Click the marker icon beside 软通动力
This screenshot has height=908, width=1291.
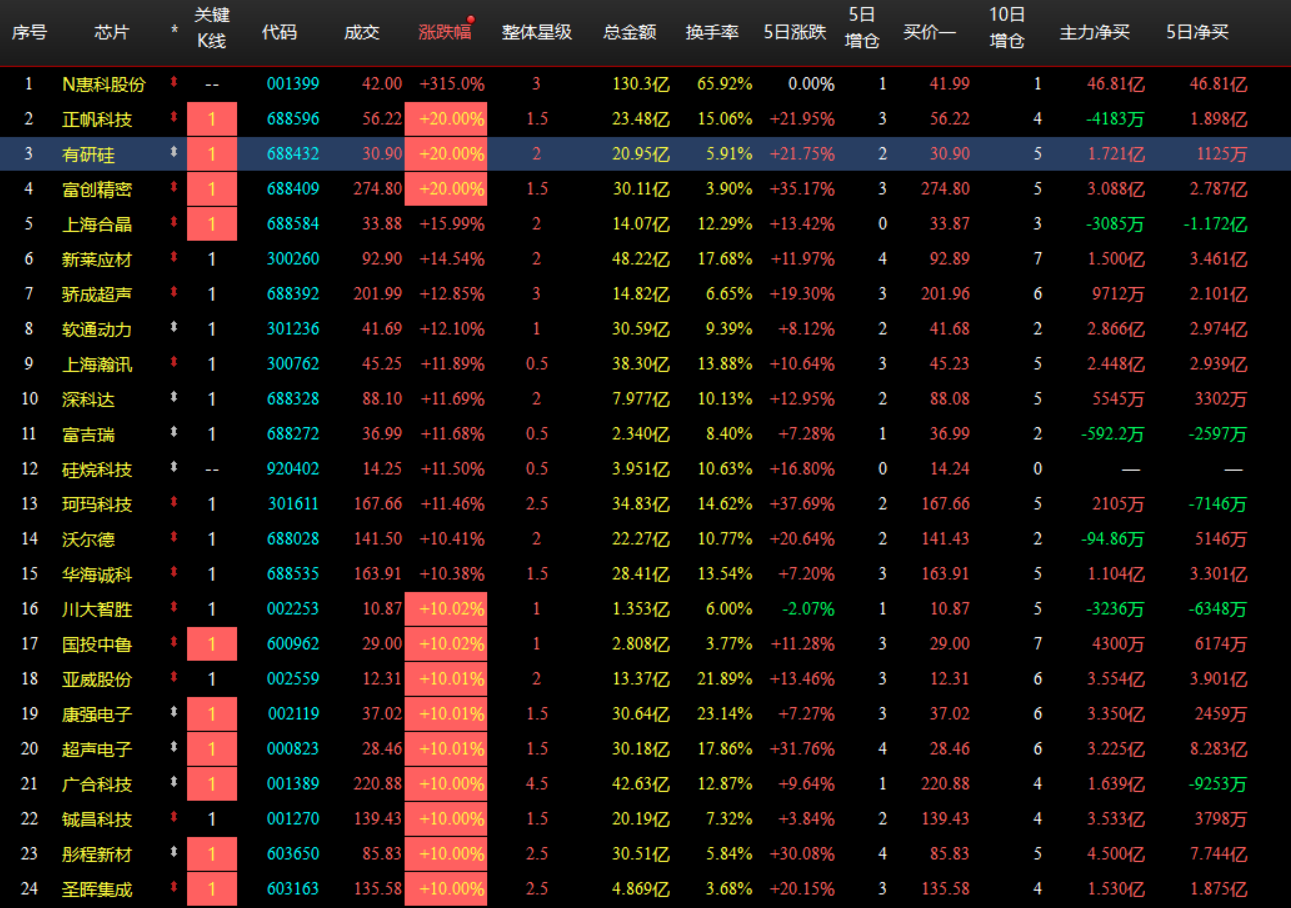(174, 328)
